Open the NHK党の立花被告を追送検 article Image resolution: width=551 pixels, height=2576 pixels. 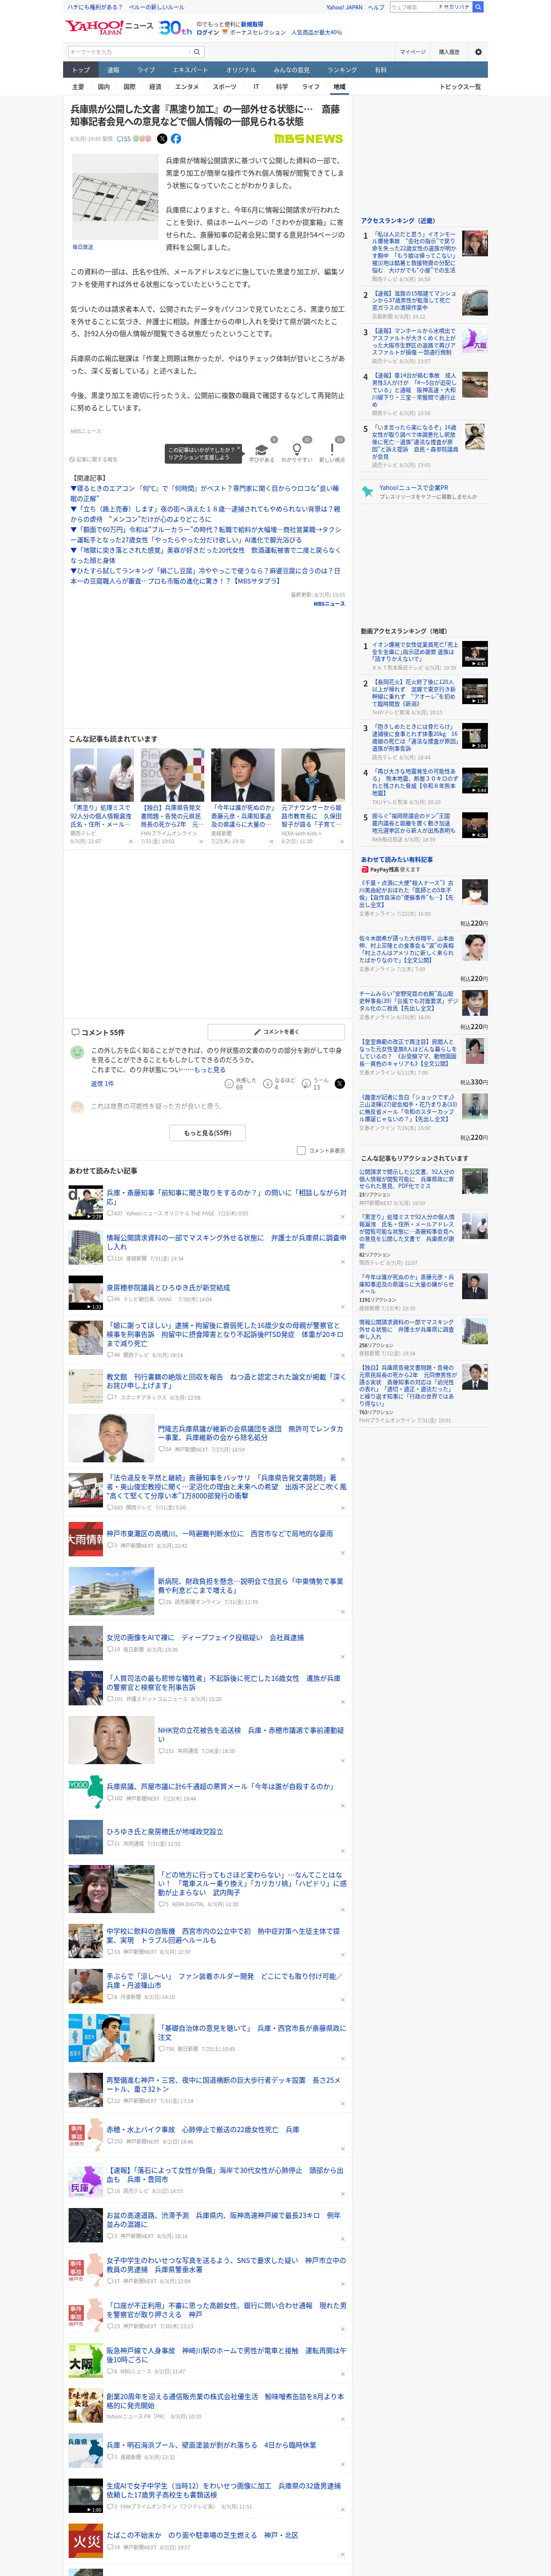point(250,1734)
